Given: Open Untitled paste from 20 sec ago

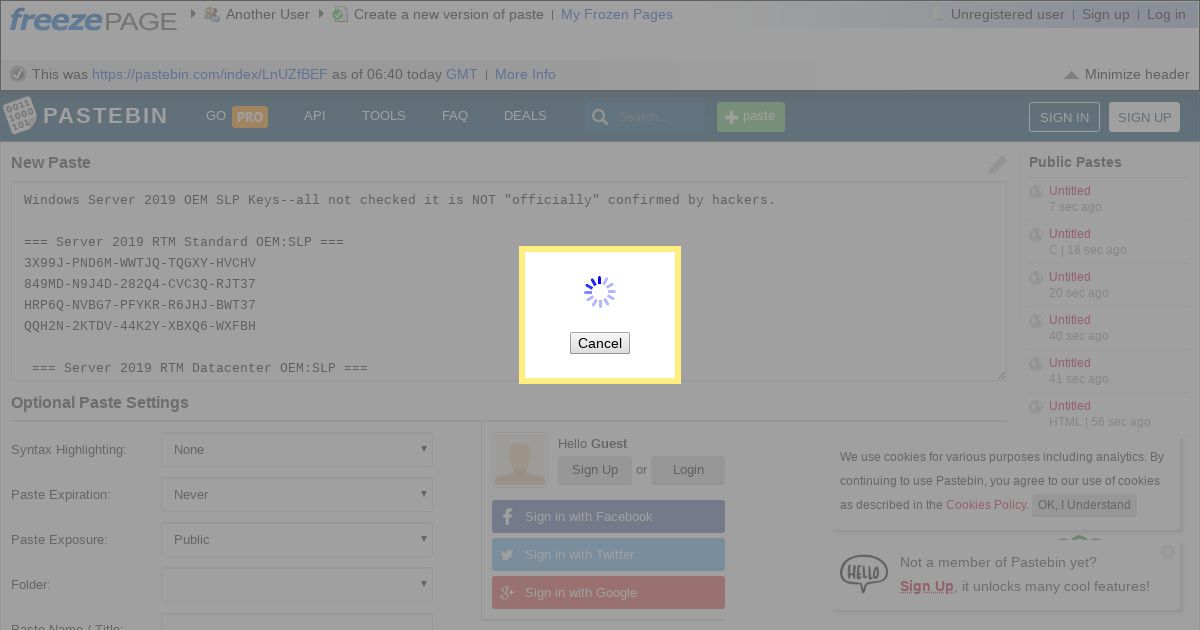Looking at the screenshot, I should point(1069,277).
